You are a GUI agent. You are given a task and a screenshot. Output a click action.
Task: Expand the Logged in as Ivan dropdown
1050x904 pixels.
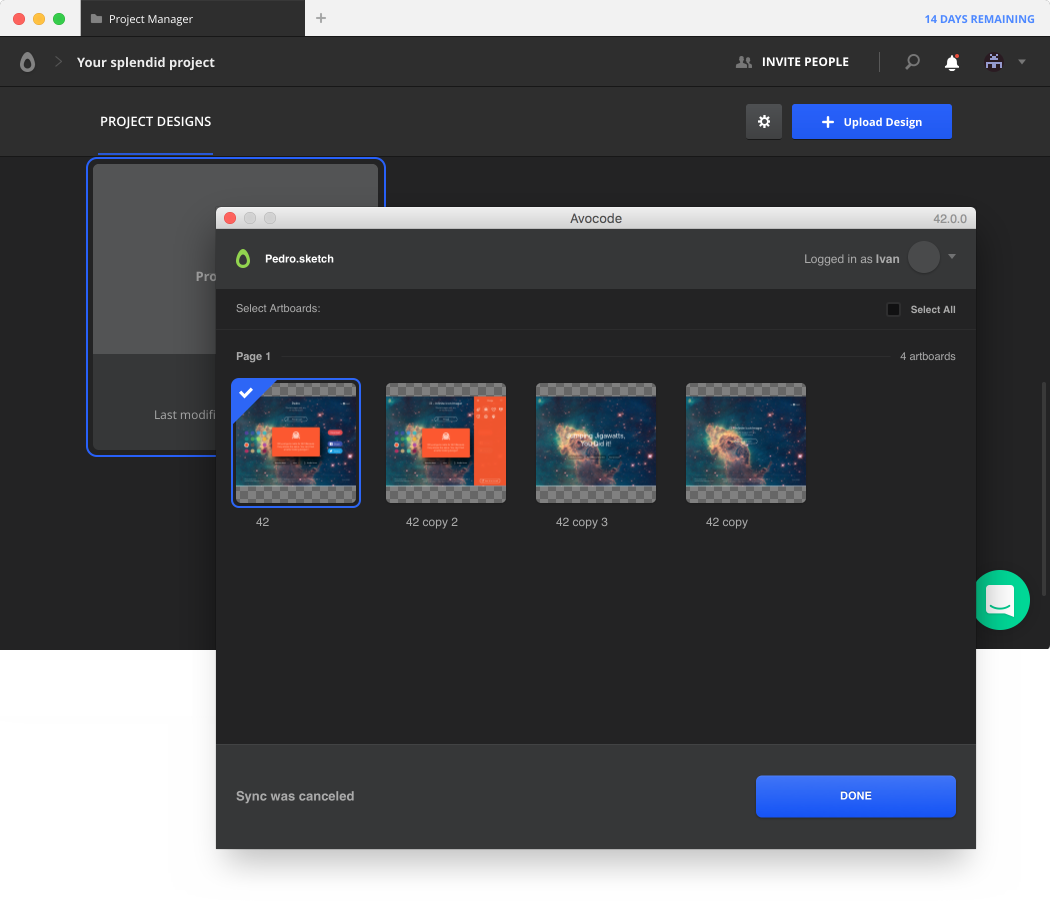pyautogui.click(x=952, y=256)
